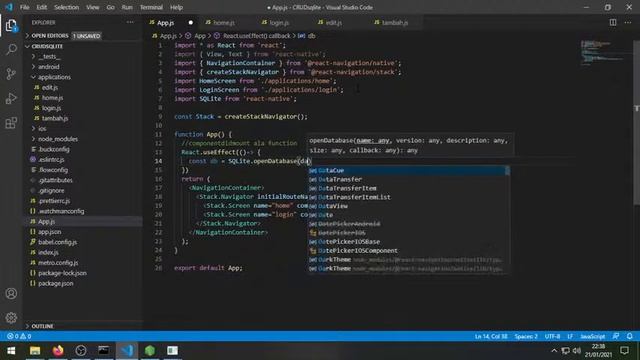Open the Terminal menu
This screenshot has height=360, width=640.
(x=151, y=7)
